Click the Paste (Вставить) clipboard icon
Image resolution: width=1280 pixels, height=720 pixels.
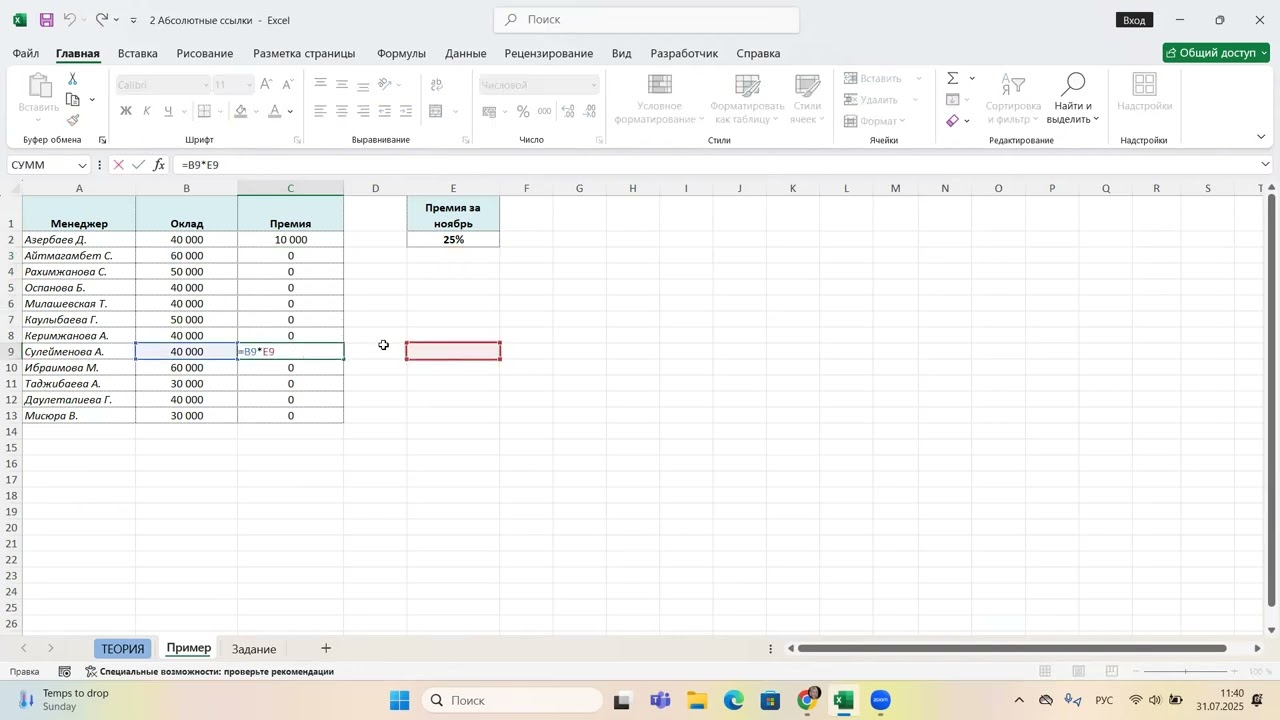click(39, 86)
